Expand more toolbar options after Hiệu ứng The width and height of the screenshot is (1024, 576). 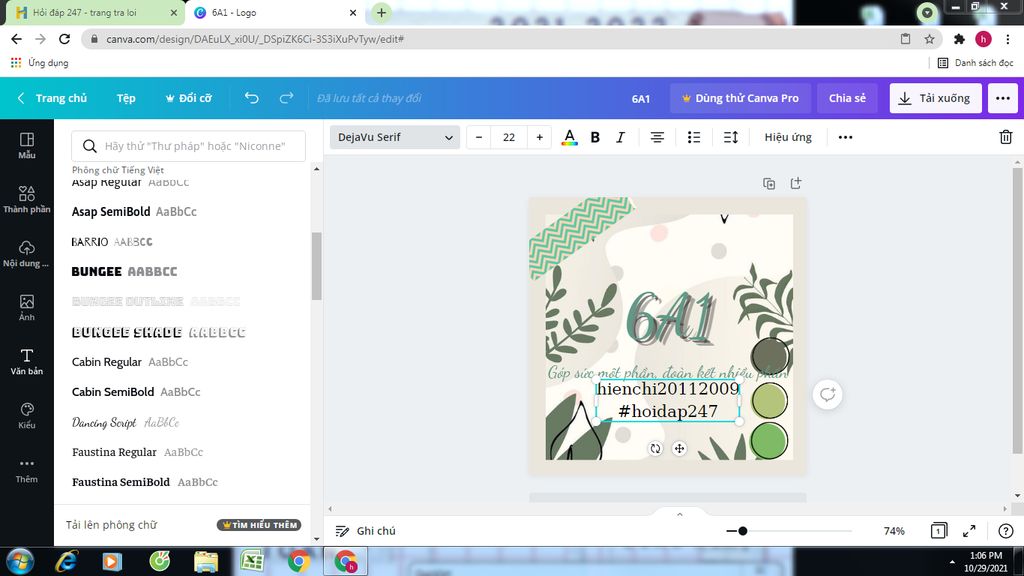point(845,137)
